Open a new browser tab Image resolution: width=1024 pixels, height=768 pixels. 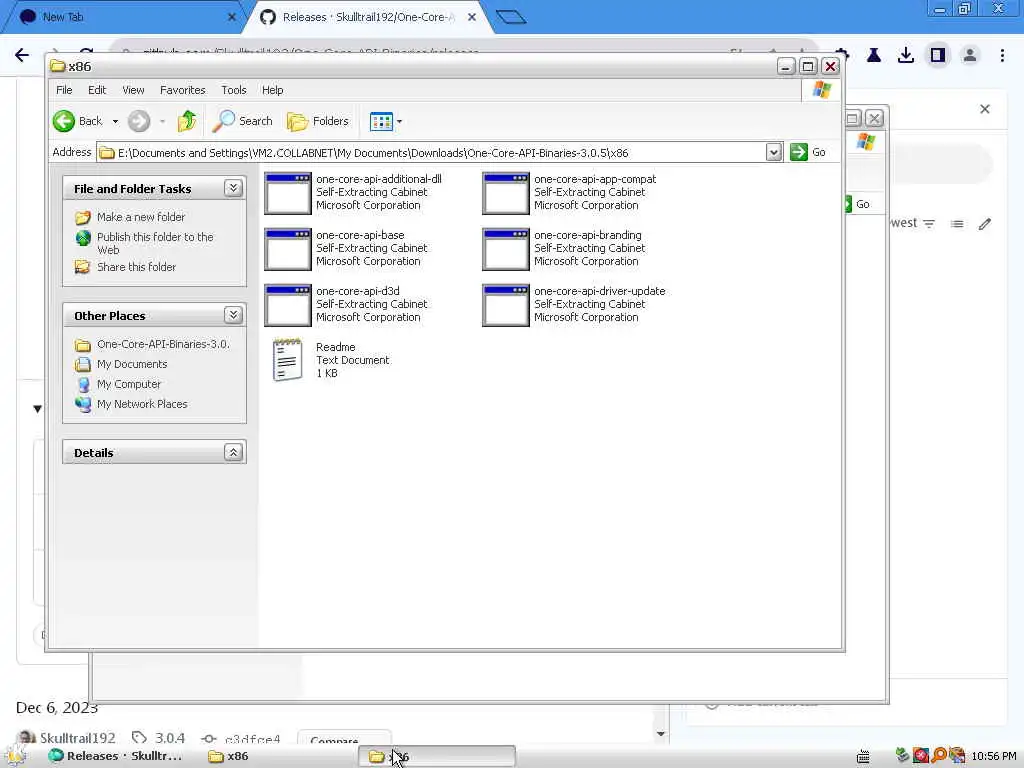(x=511, y=17)
